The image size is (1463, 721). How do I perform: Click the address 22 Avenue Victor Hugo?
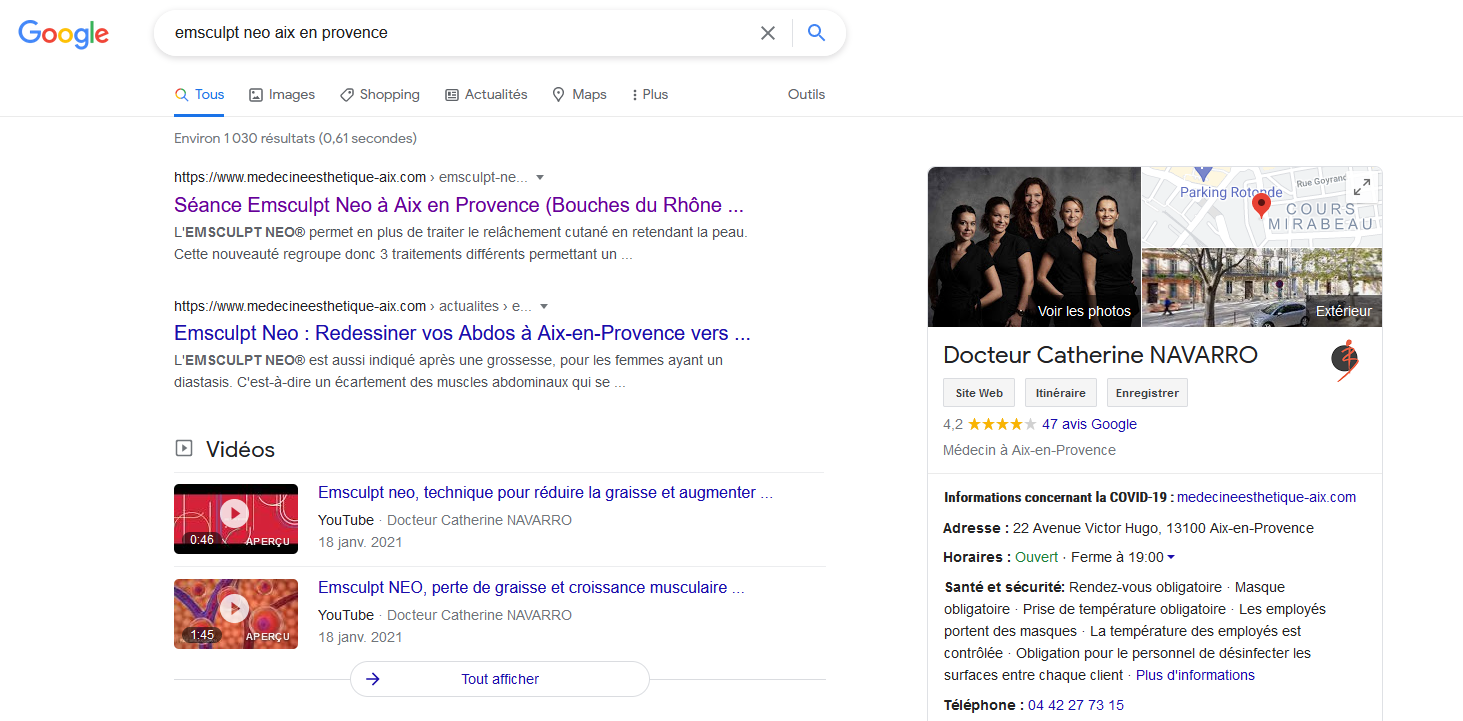pos(1163,528)
